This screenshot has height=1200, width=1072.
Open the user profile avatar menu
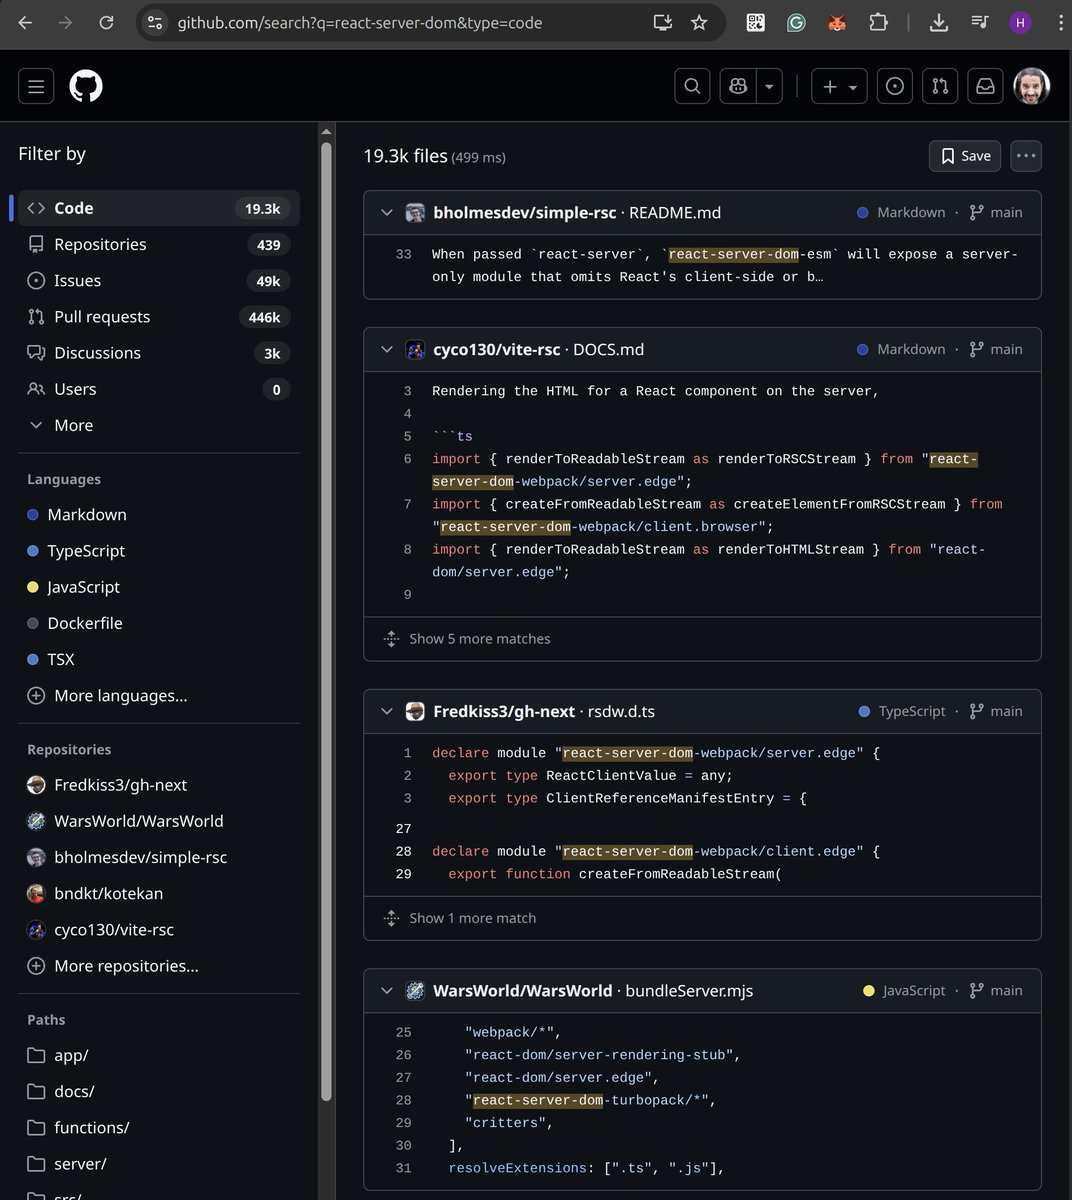[1032, 87]
